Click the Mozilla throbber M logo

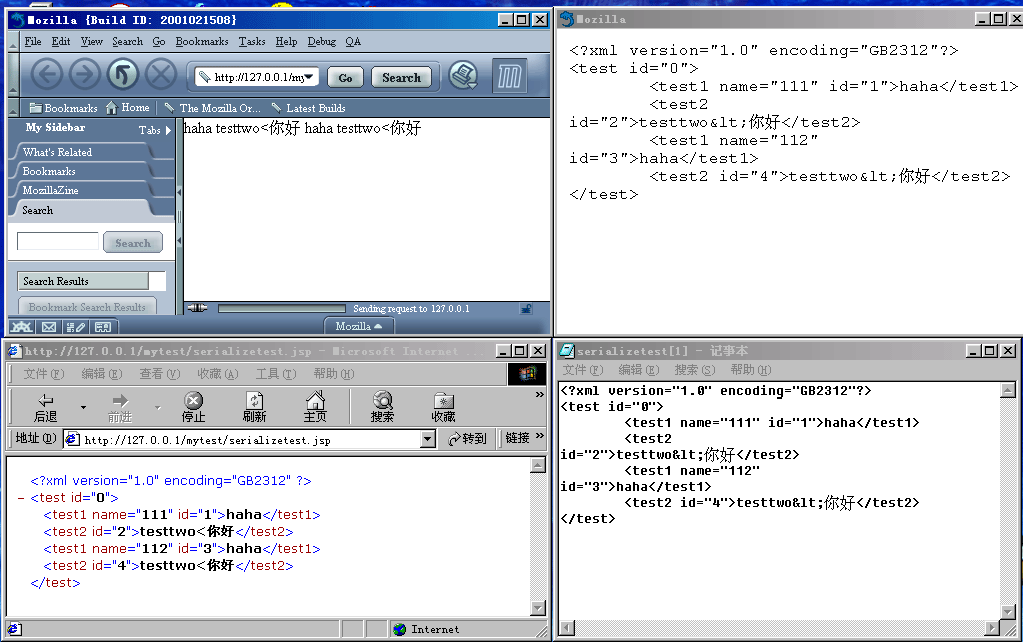click(x=510, y=76)
